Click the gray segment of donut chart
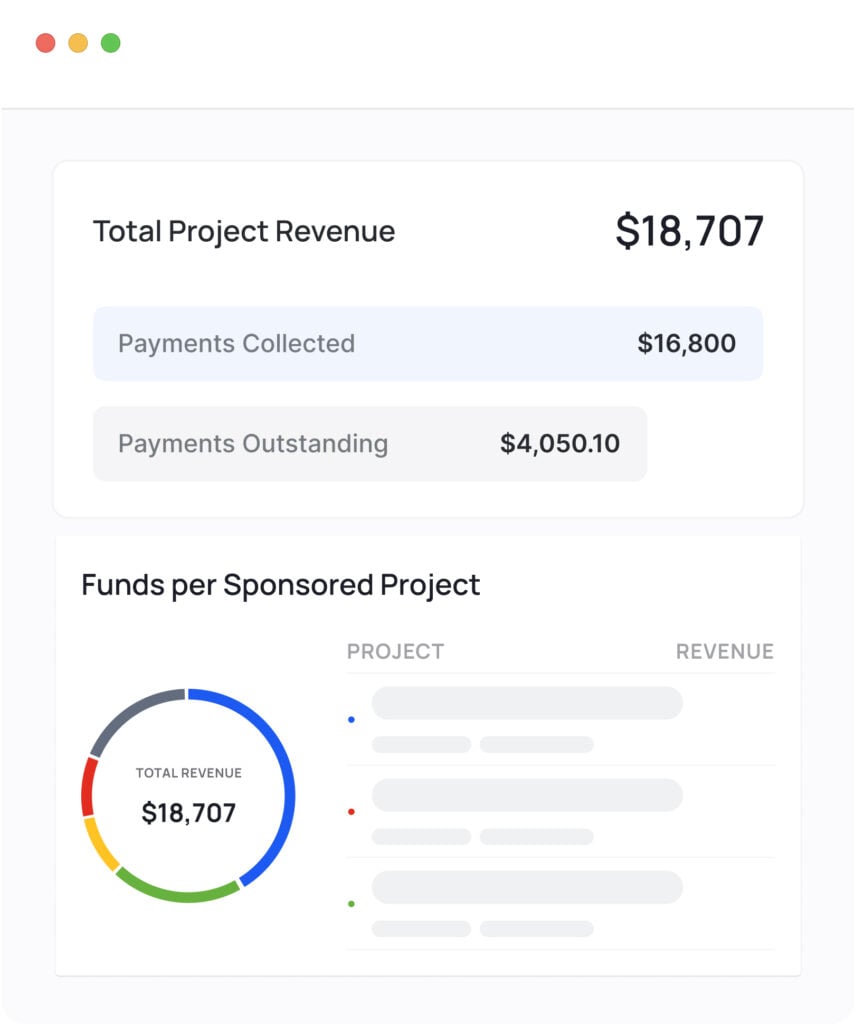 tap(131, 713)
